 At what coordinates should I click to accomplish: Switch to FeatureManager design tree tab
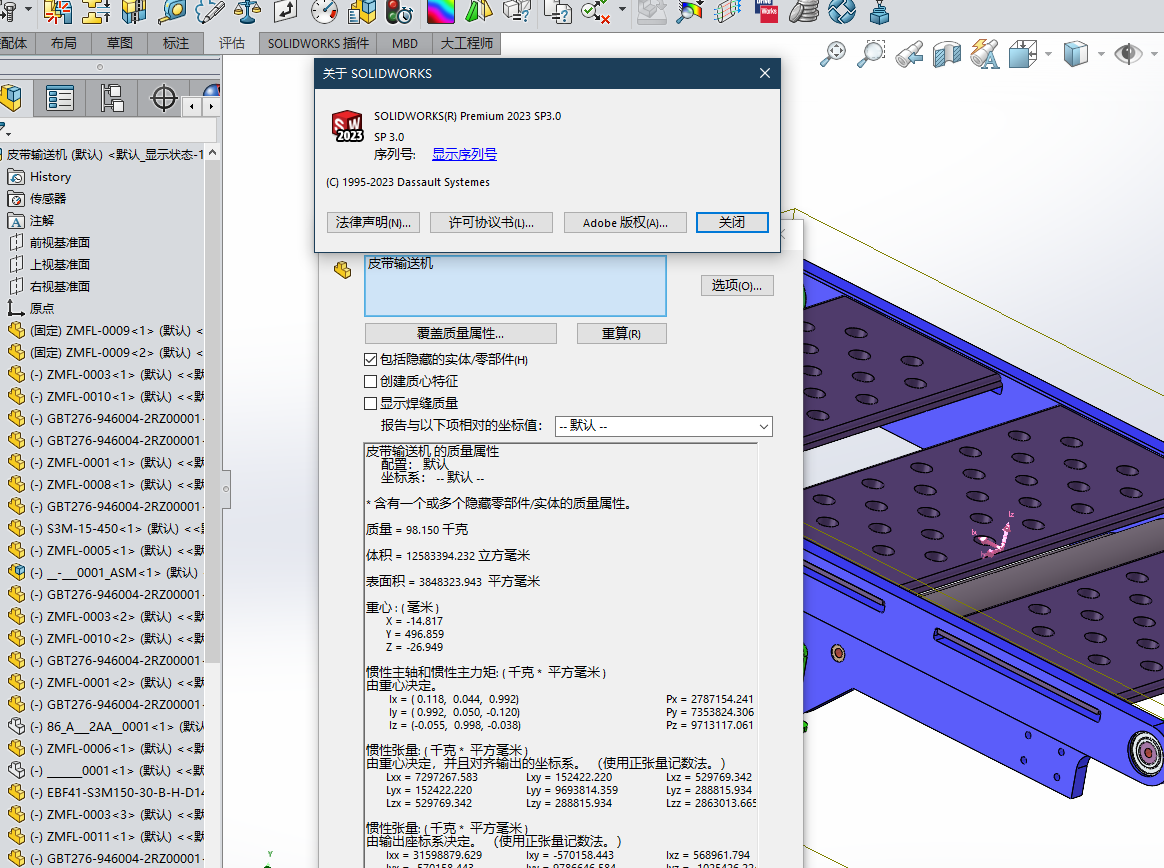coord(12,98)
